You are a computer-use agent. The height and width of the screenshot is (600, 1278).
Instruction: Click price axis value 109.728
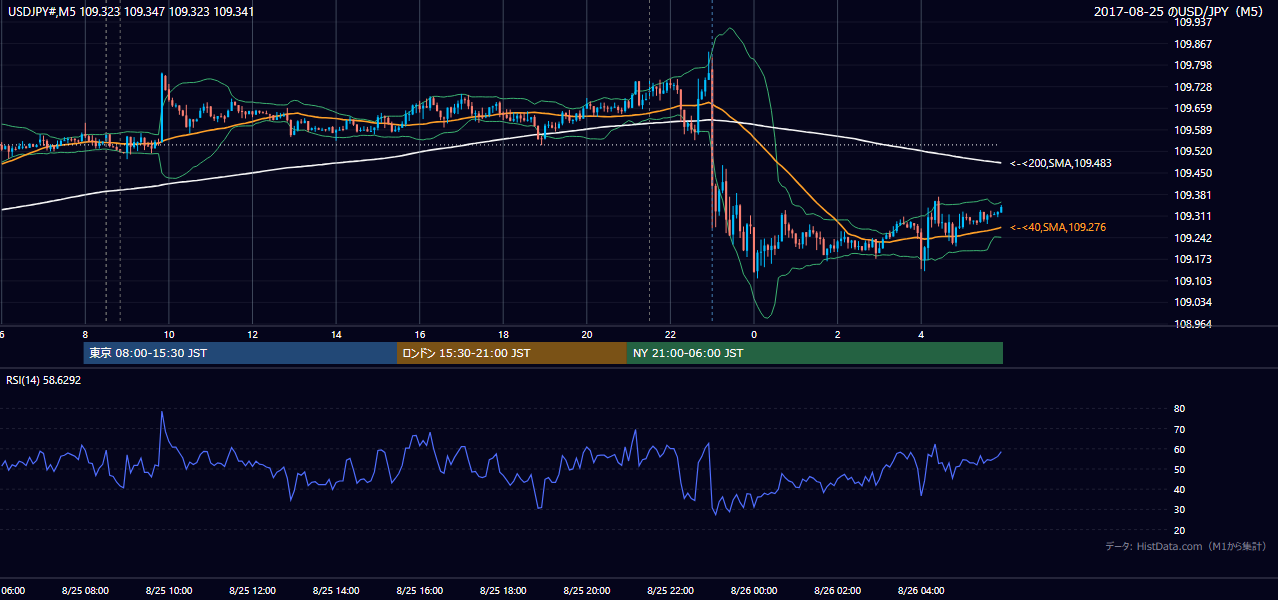coord(1193,87)
